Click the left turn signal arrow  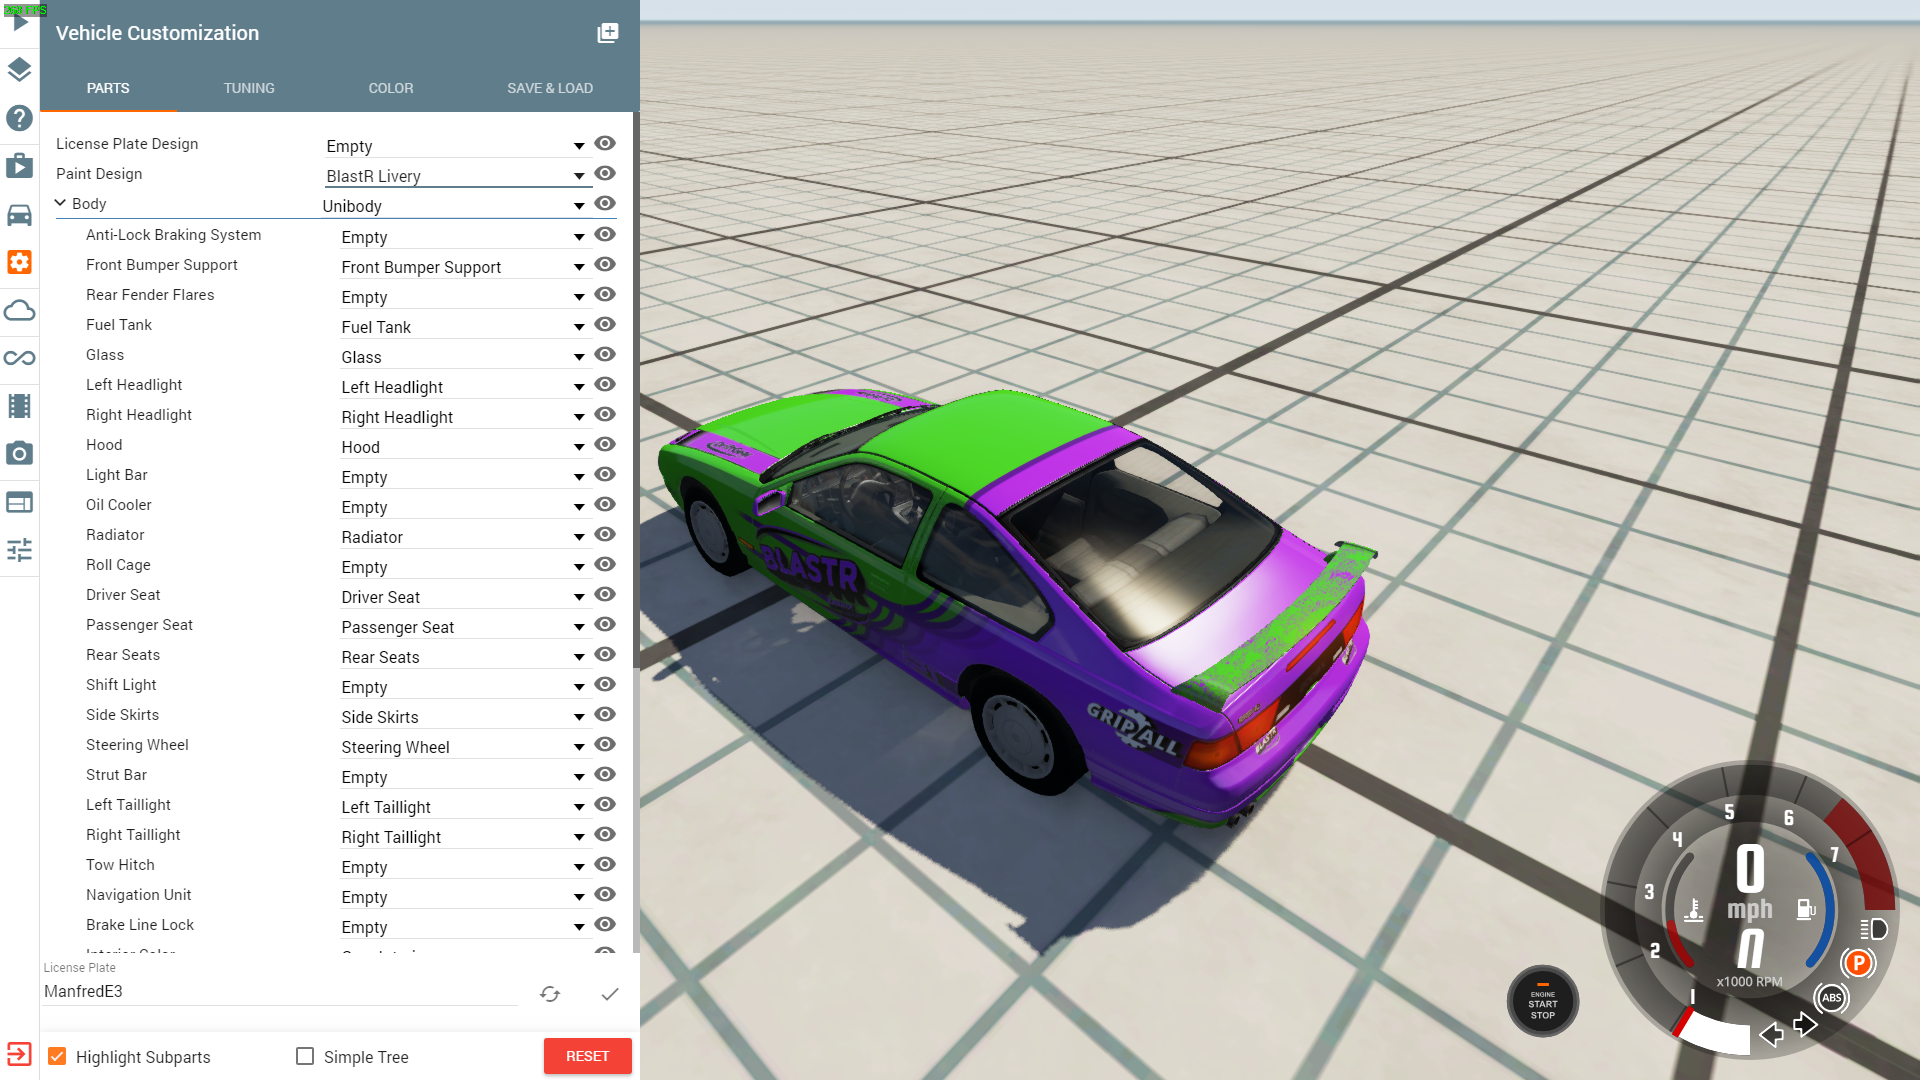pos(1771,1034)
